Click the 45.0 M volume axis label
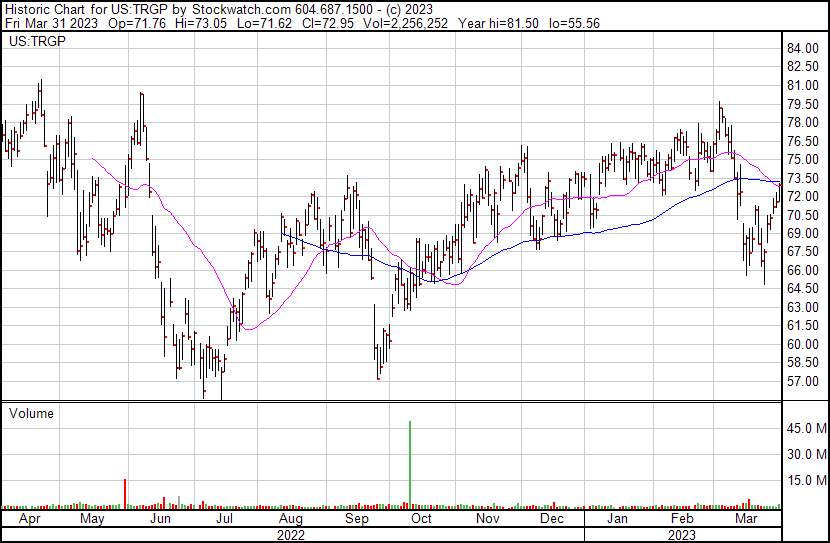 [806, 428]
